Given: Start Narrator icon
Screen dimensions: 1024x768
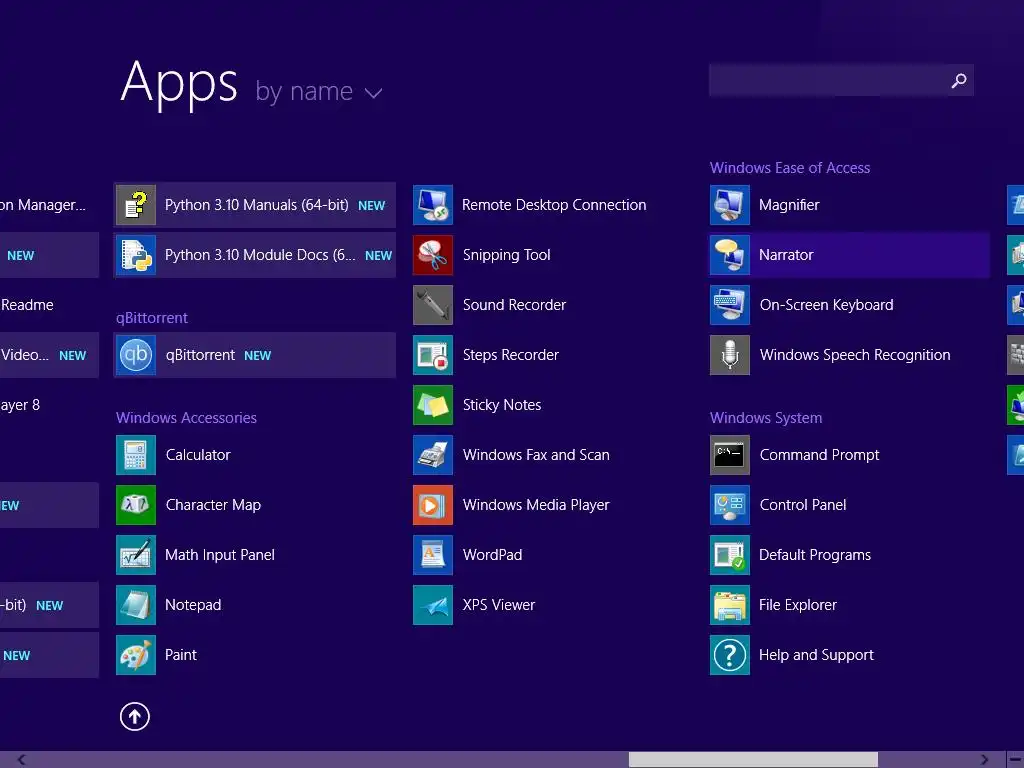Looking at the screenshot, I should pos(730,255).
